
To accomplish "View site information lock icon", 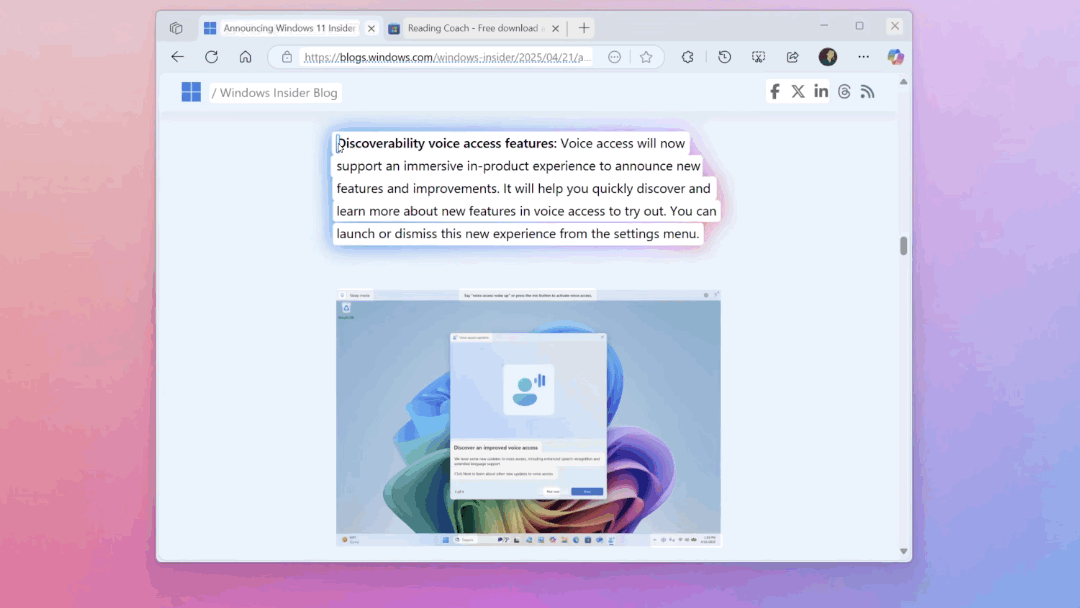I will [x=287, y=57].
